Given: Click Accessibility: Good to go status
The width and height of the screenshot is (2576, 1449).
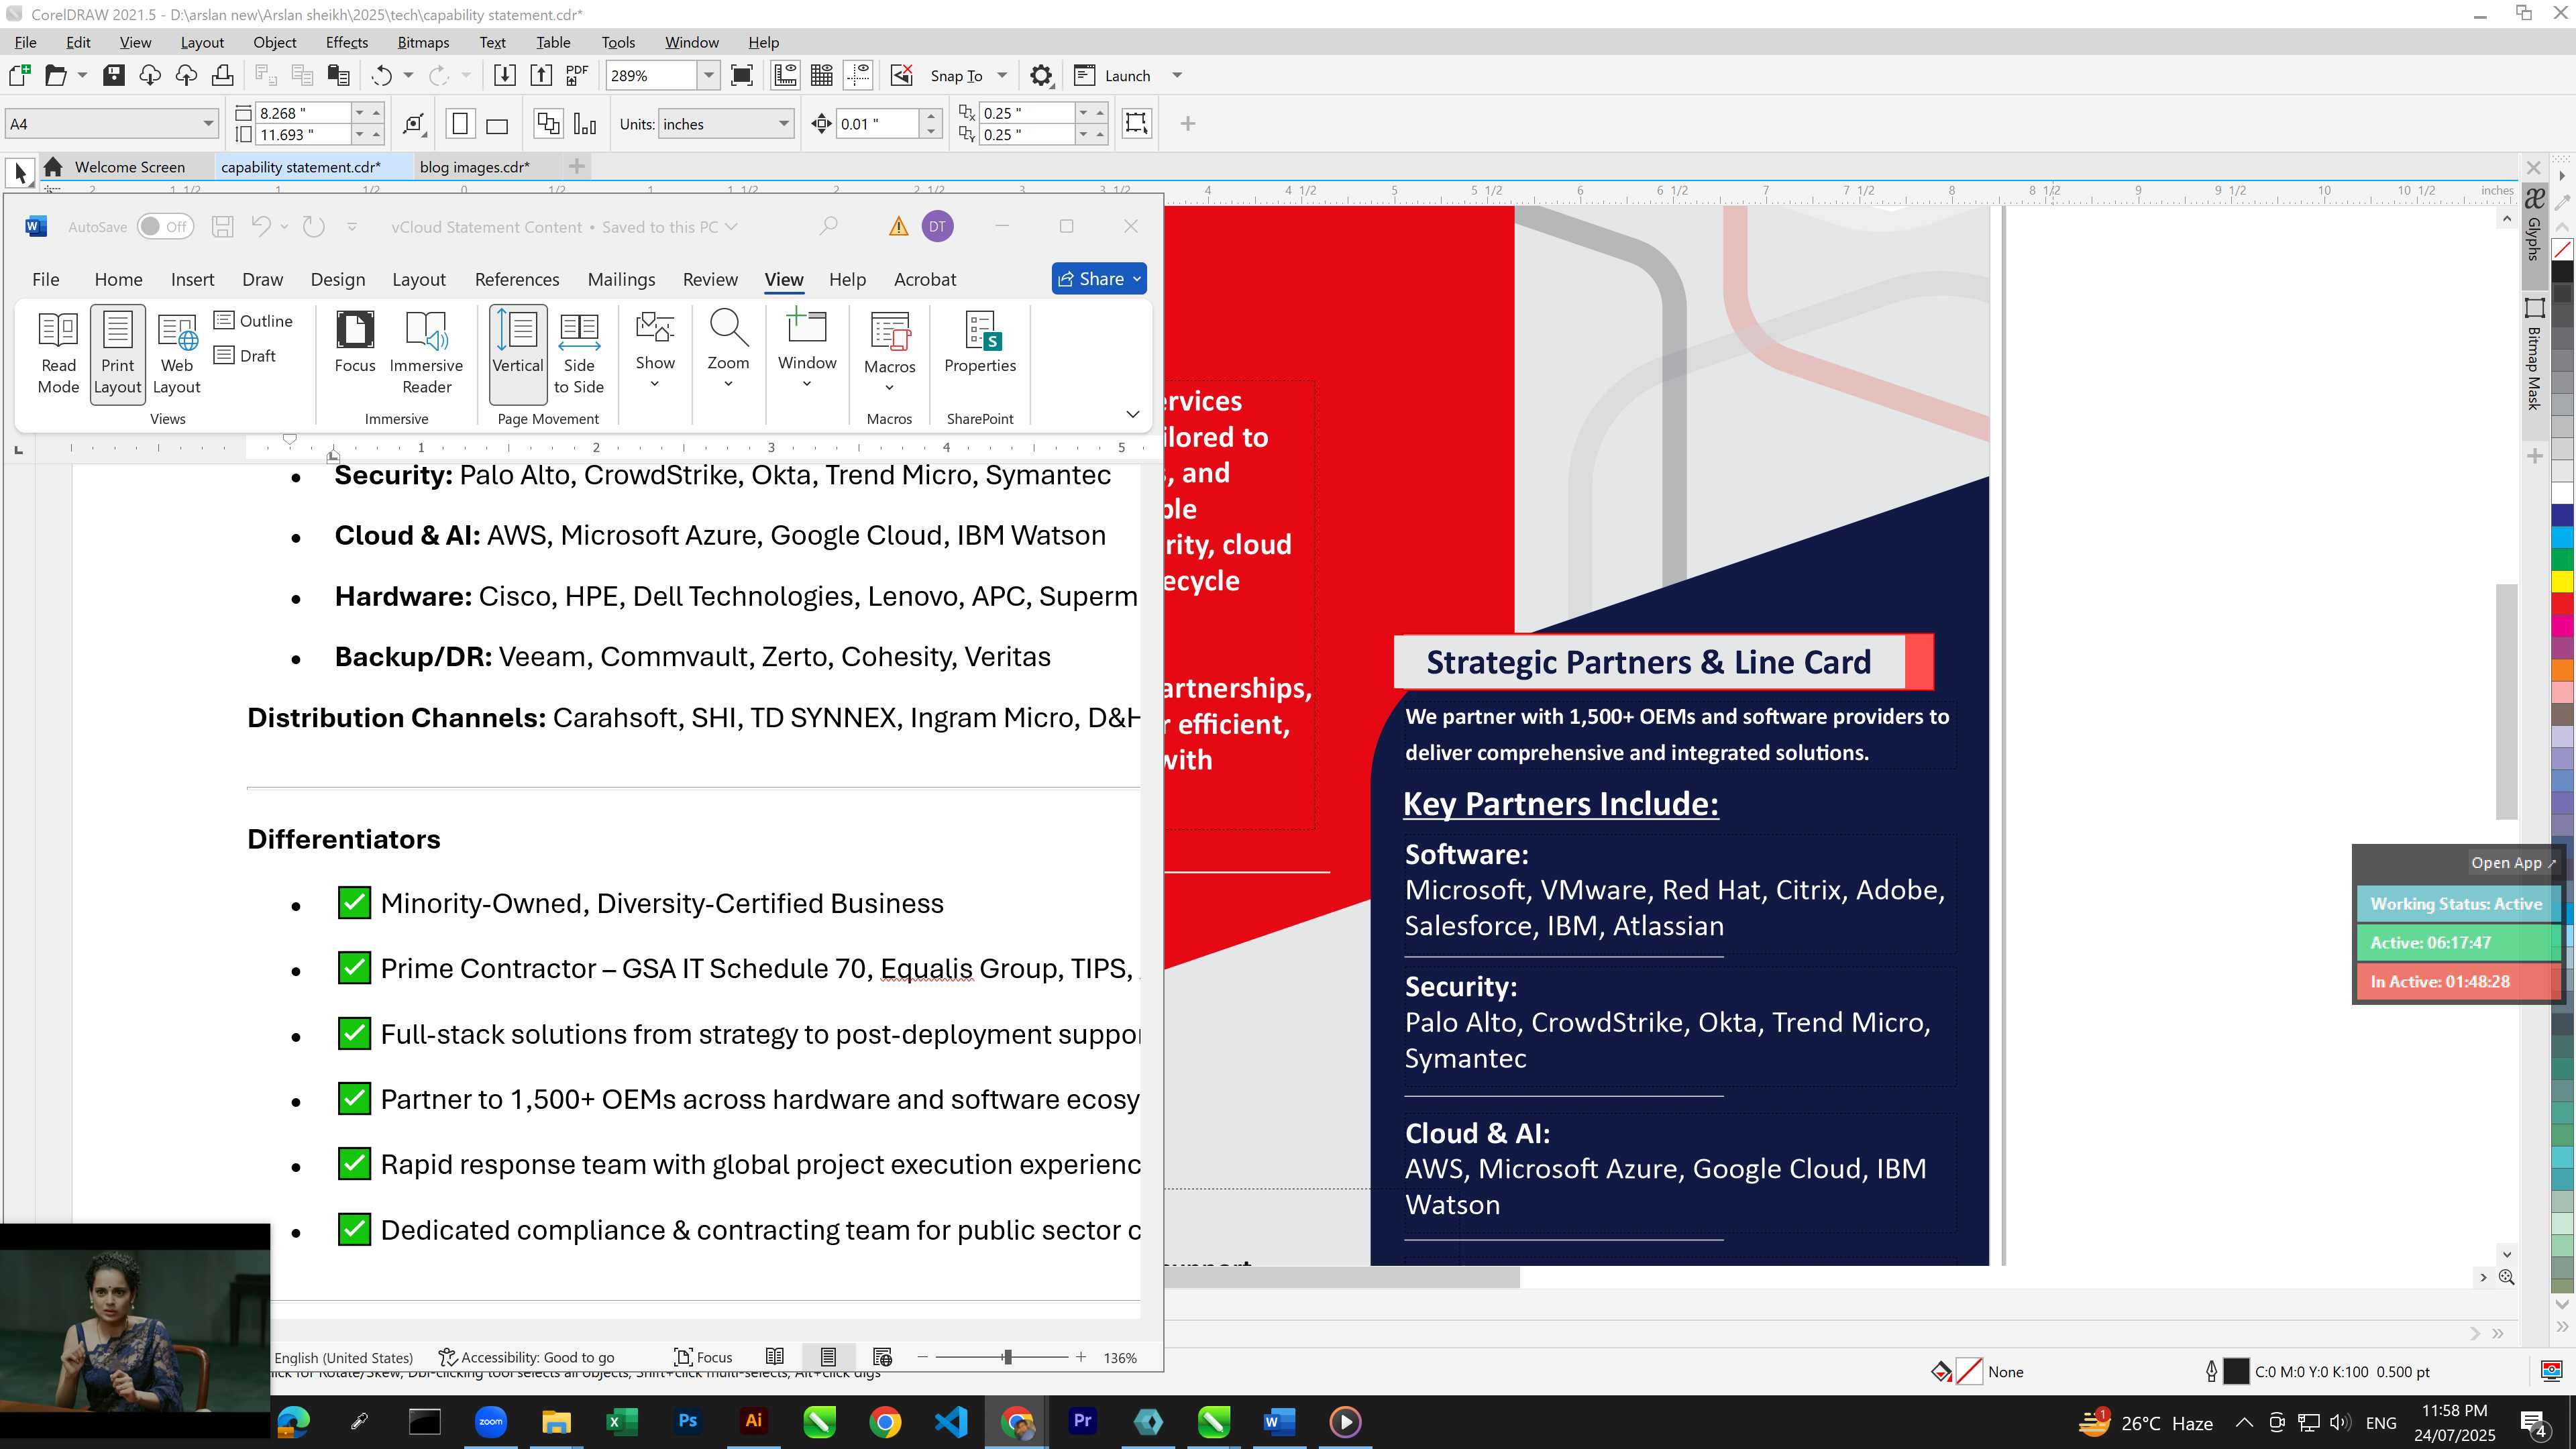Looking at the screenshot, I should coord(527,1357).
